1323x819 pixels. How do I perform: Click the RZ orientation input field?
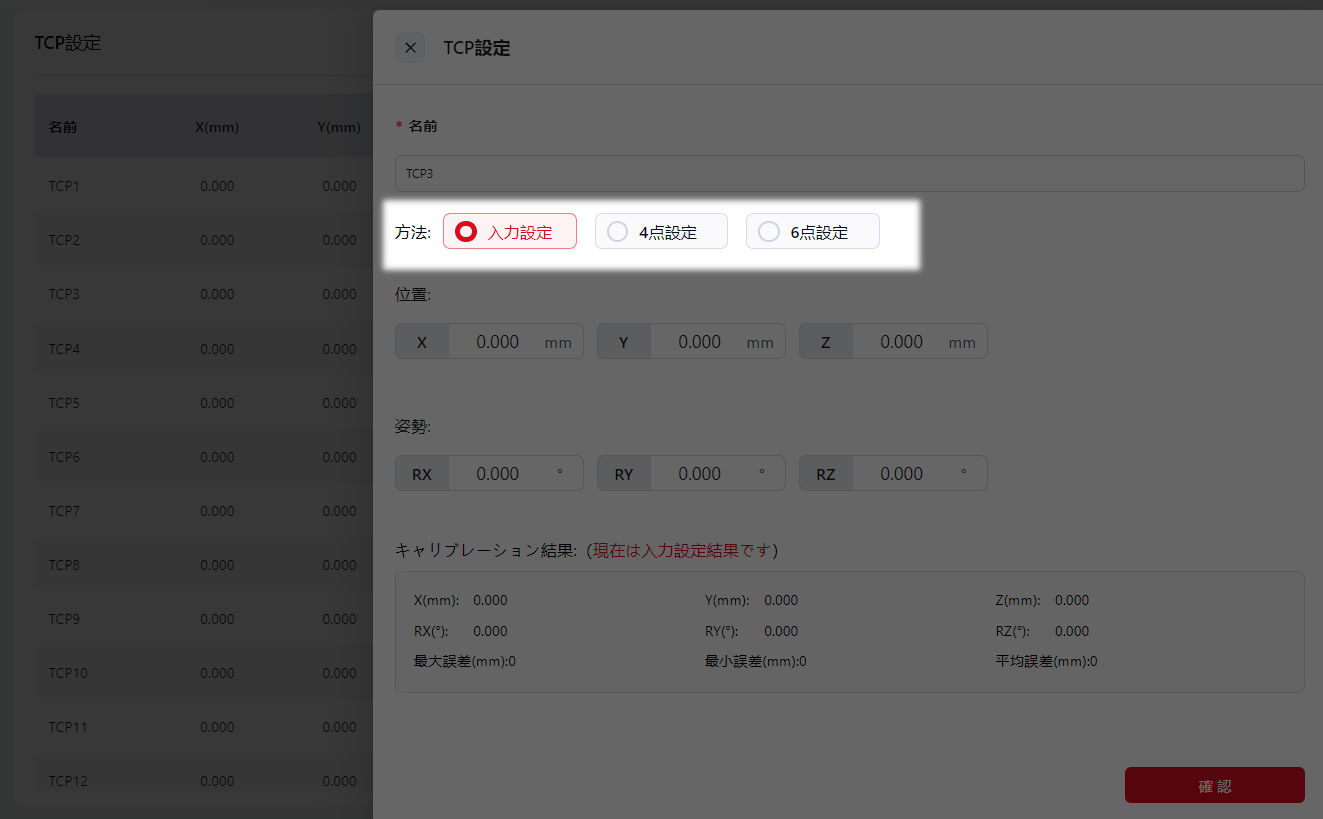coord(901,474)
